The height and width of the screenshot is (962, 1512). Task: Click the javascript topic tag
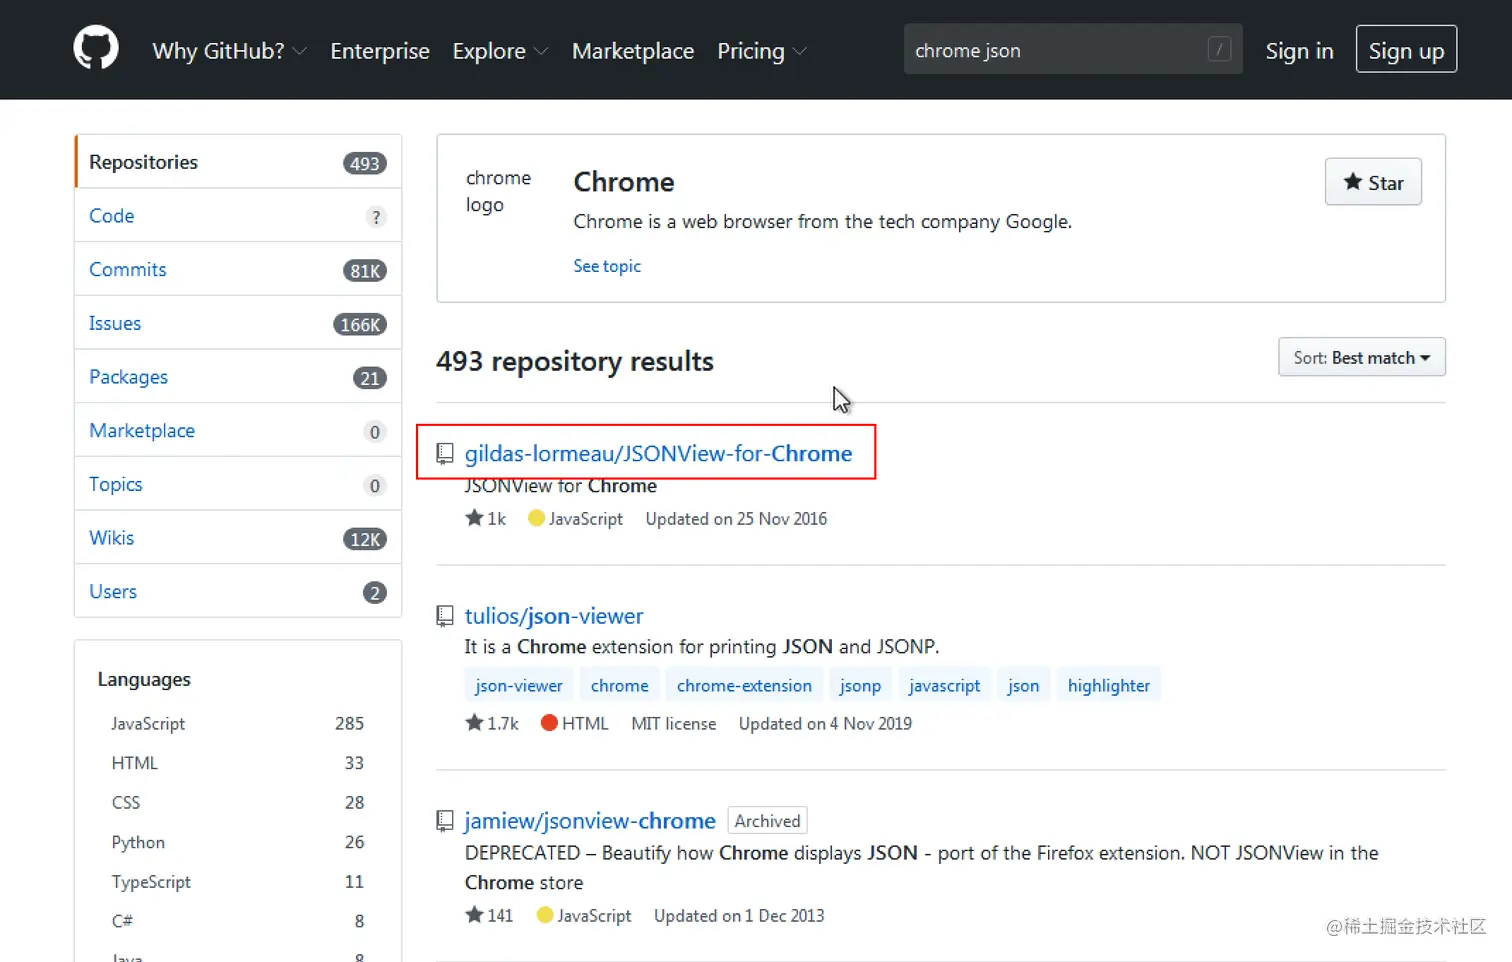point(944,685)
